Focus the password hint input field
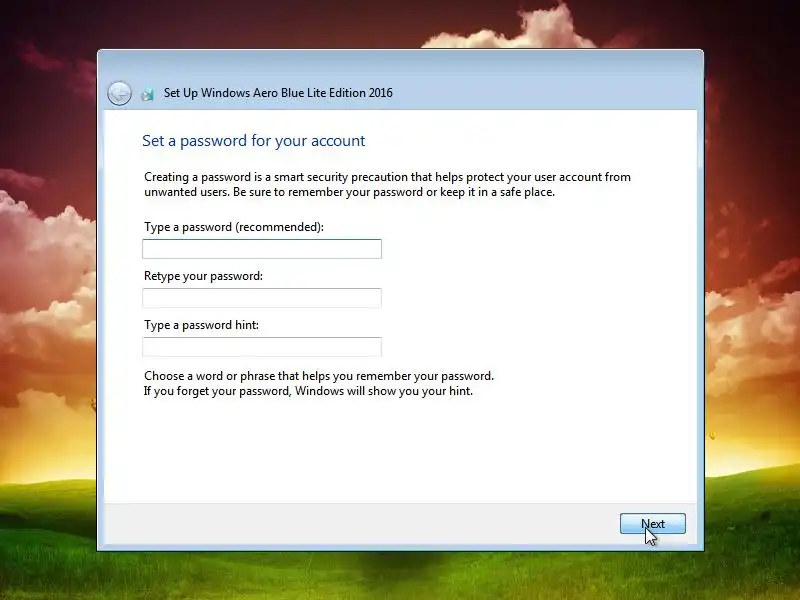The image size is (800, 600). coord(262,347)
